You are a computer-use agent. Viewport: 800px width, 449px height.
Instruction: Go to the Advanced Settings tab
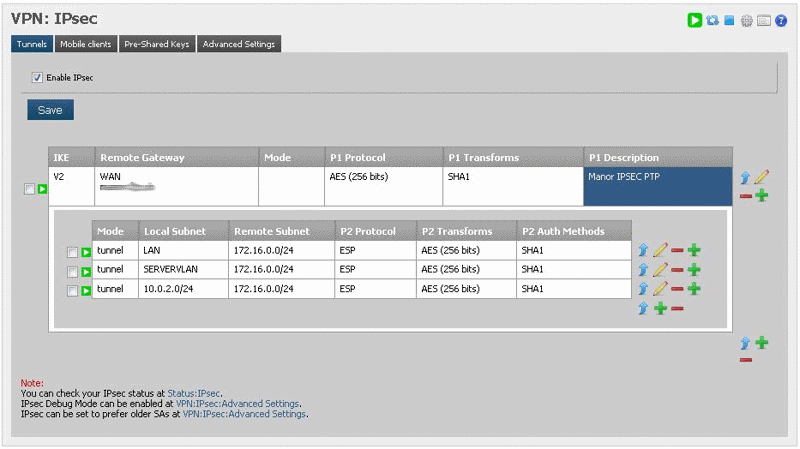[238, 44]
